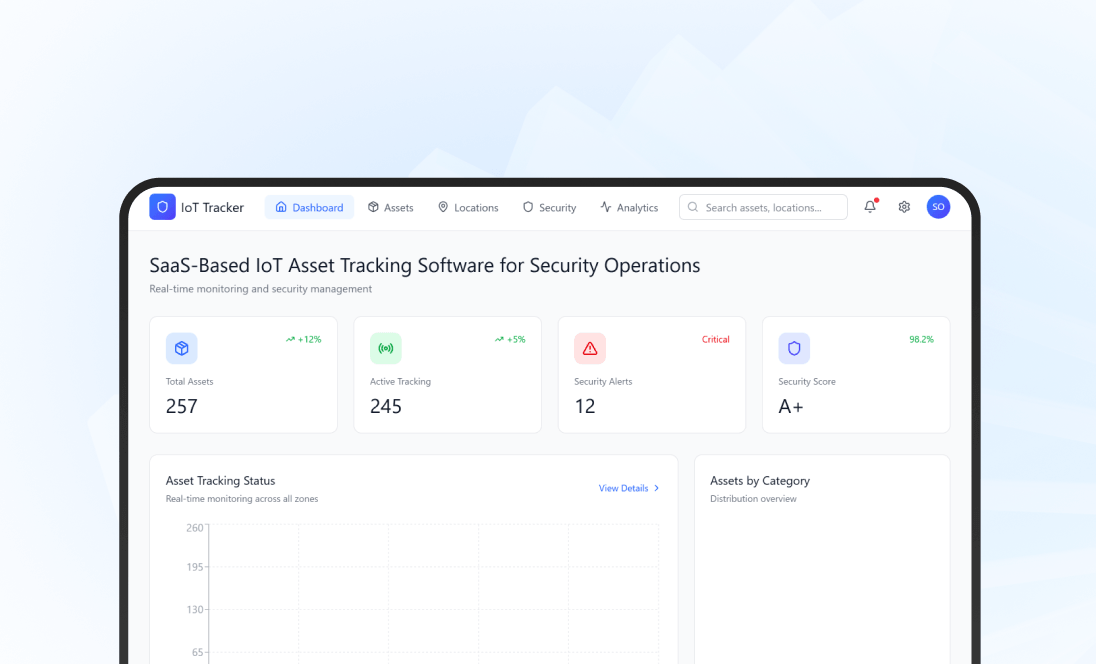The image size is (1096, 664).
Task: Click the +12% trend indicator
Action: [x=304, y=339]
